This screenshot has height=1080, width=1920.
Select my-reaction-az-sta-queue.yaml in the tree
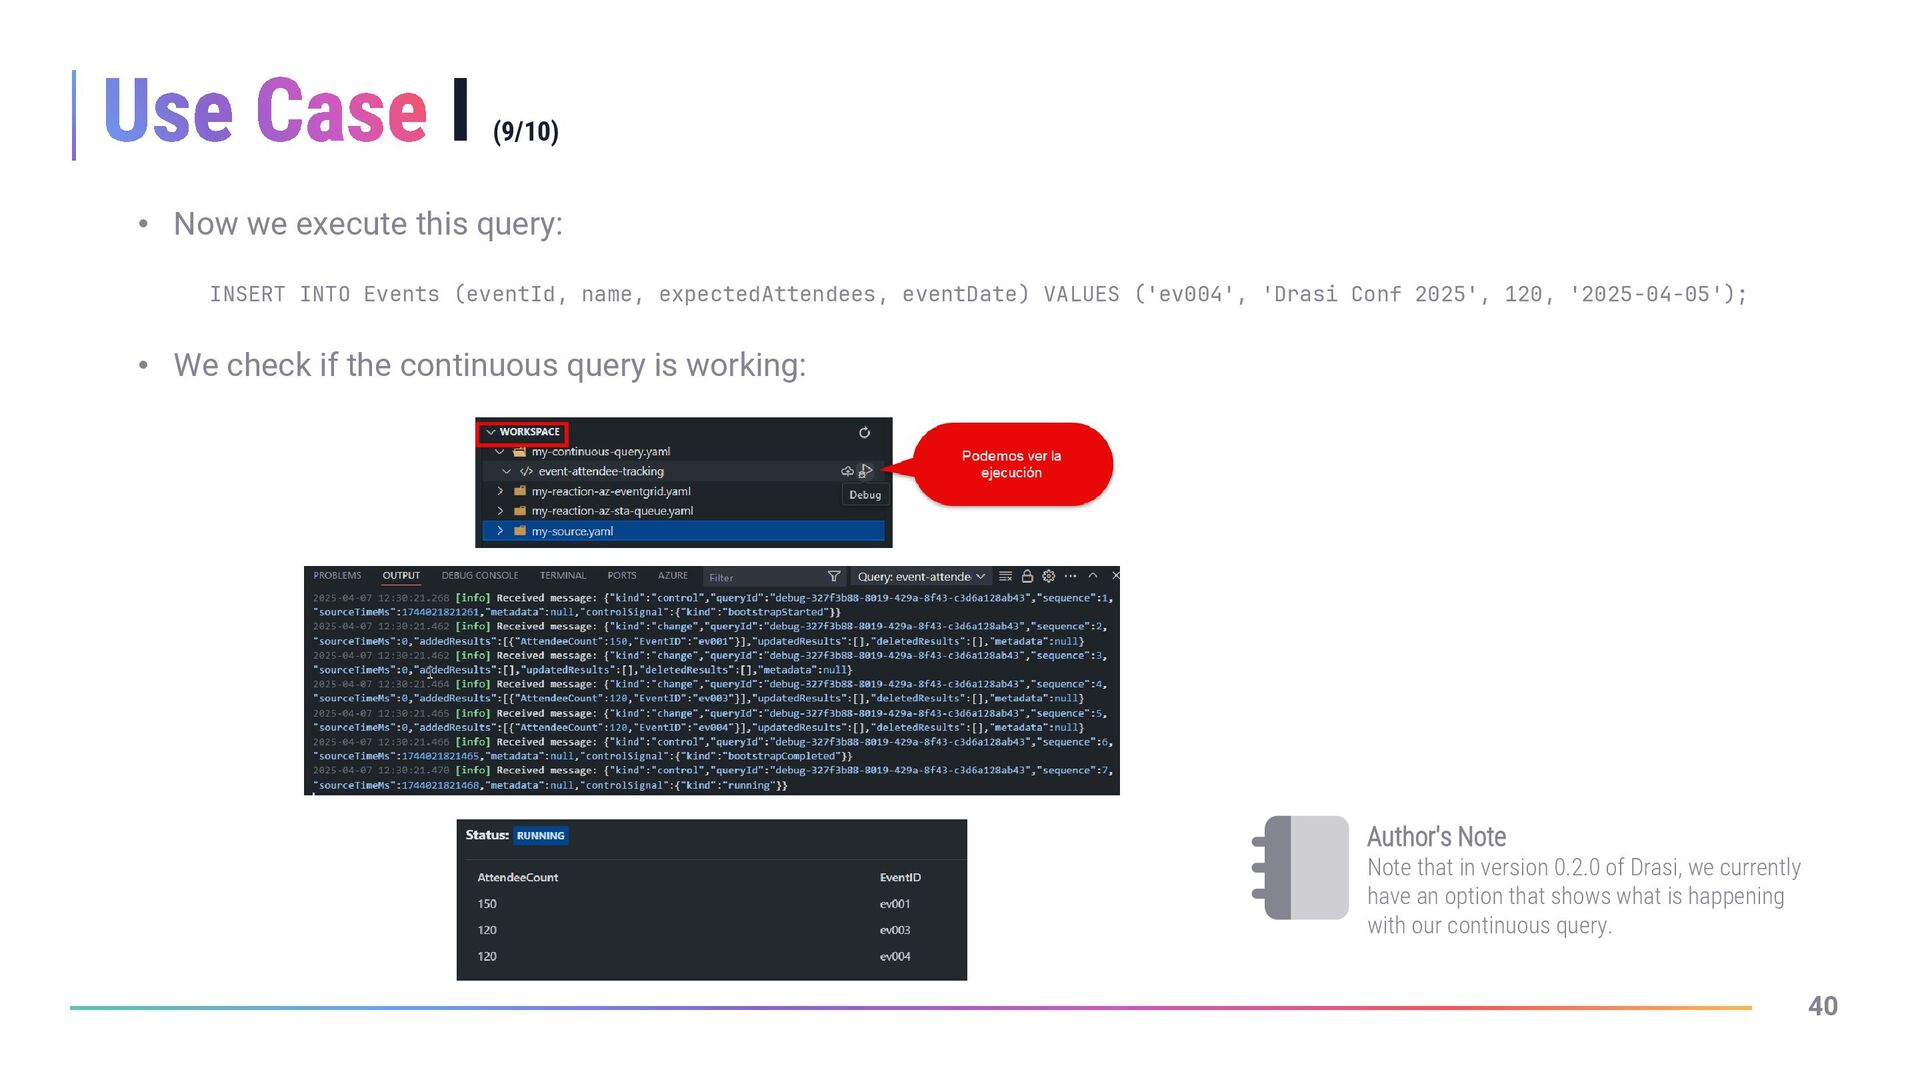612,511
